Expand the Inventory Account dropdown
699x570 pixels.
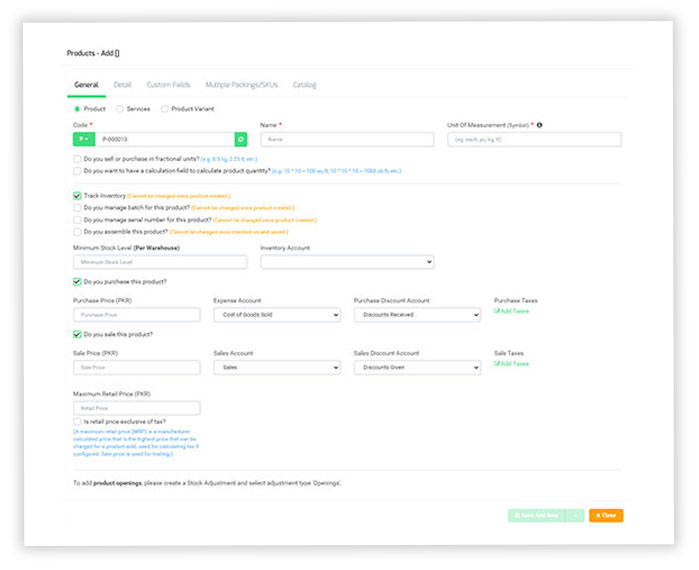click(x=346, y=262)
